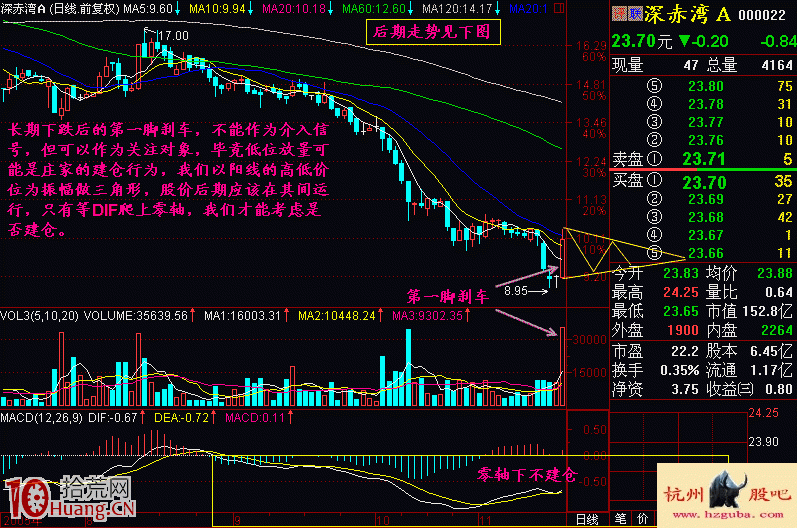797x528 pixels.
Task: Select sell level ⑤ marker at 23.80
Action: [x=654, y=86]
